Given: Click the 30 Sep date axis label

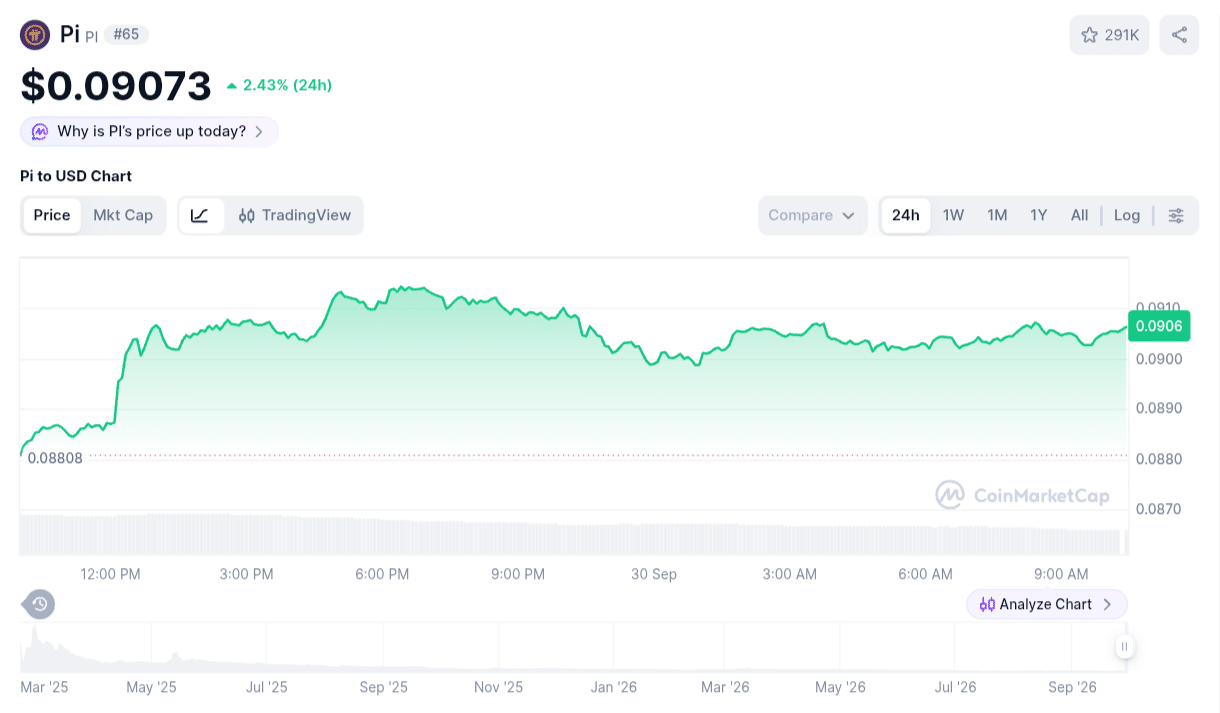Looking at the screenshot, I should pos(654,574).
